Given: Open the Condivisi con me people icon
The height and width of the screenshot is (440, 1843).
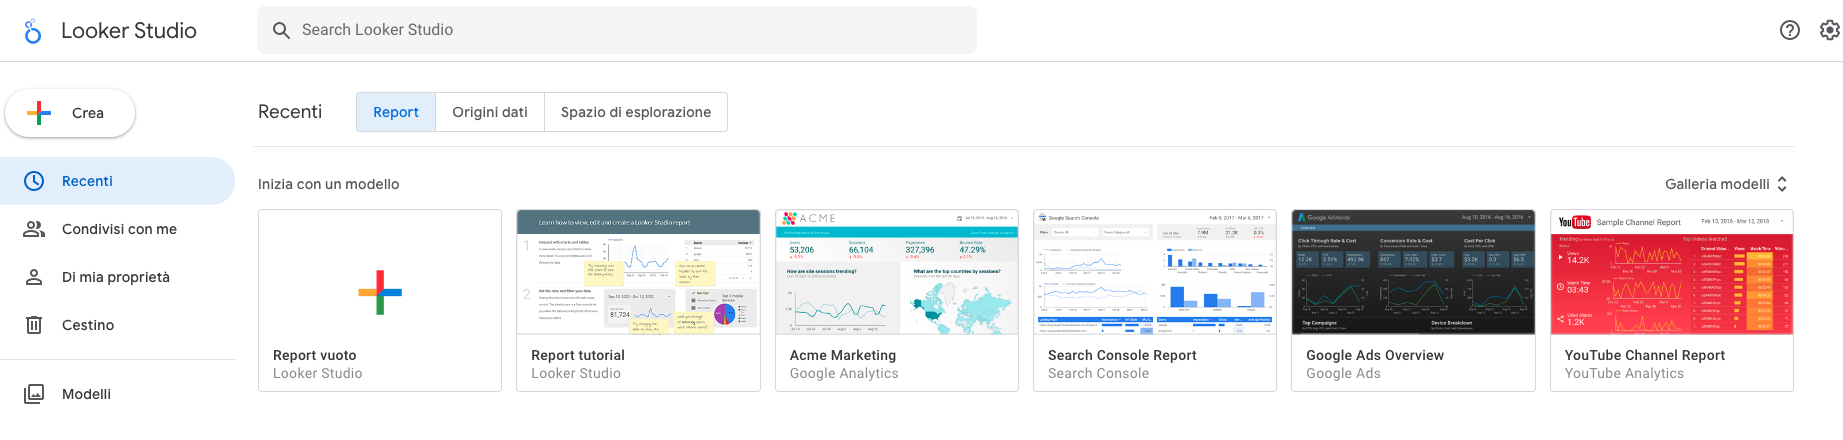Looking at the screenshot, I should coord(34,229).
